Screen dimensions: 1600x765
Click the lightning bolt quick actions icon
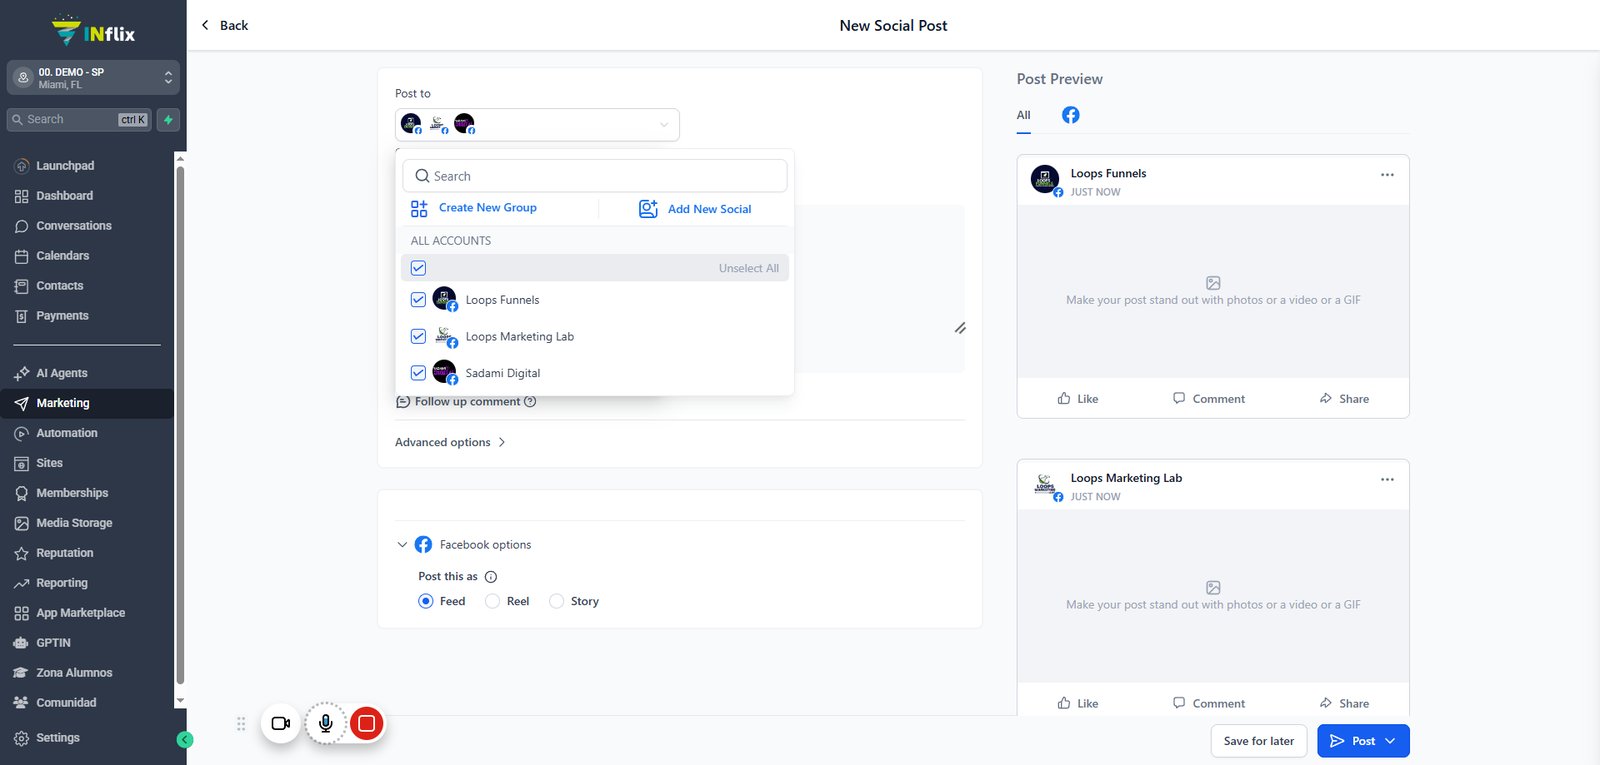coord(168,120)
